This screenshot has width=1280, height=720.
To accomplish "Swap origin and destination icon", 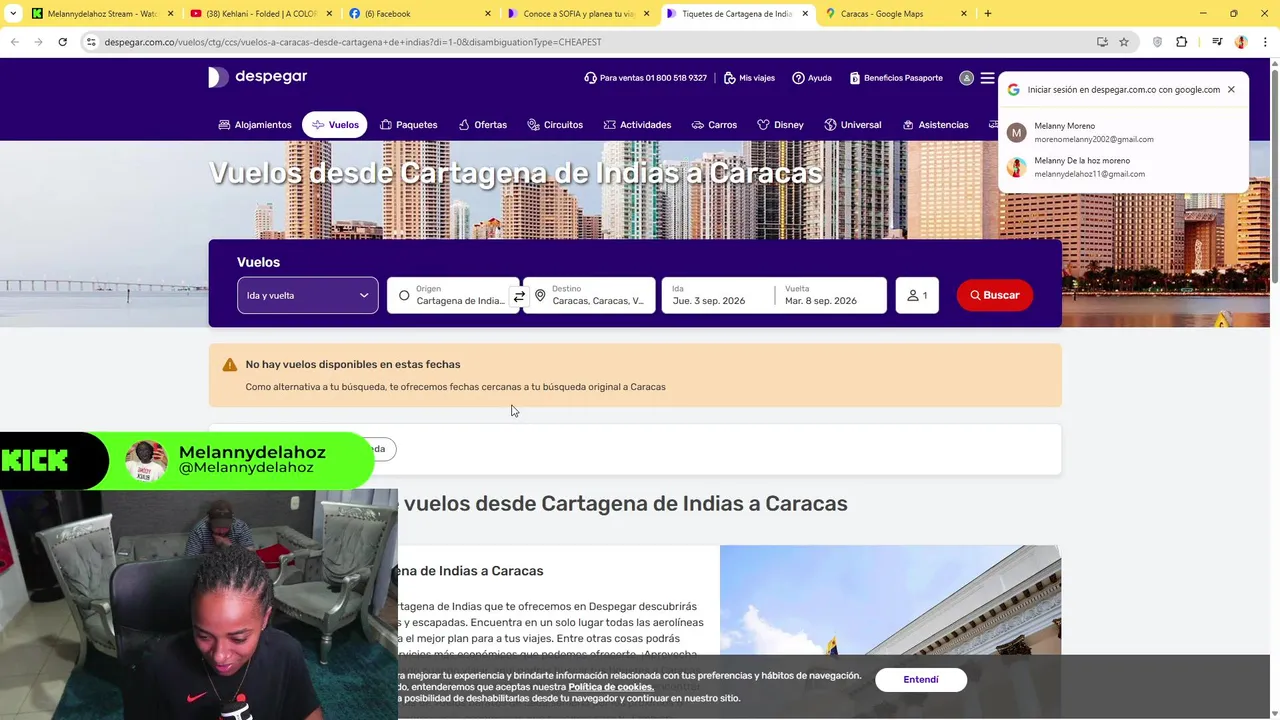I will (519, 296).
